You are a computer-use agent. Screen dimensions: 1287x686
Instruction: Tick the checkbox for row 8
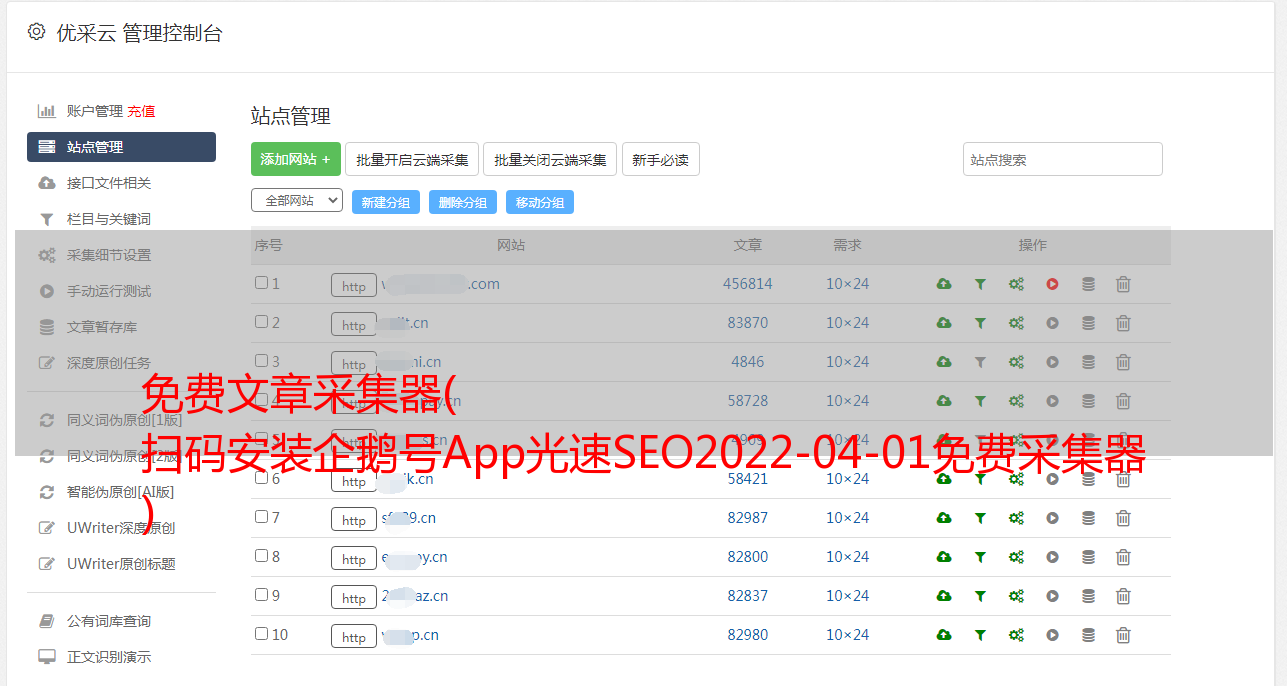click(x=261, y=556)
